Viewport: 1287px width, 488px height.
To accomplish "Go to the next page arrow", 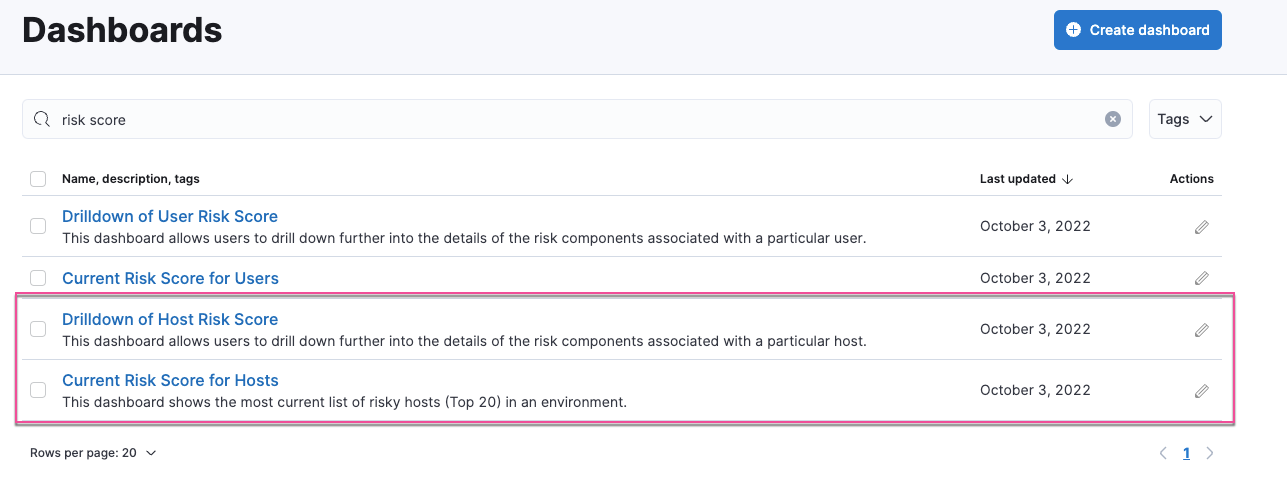I will (1210, 453).
